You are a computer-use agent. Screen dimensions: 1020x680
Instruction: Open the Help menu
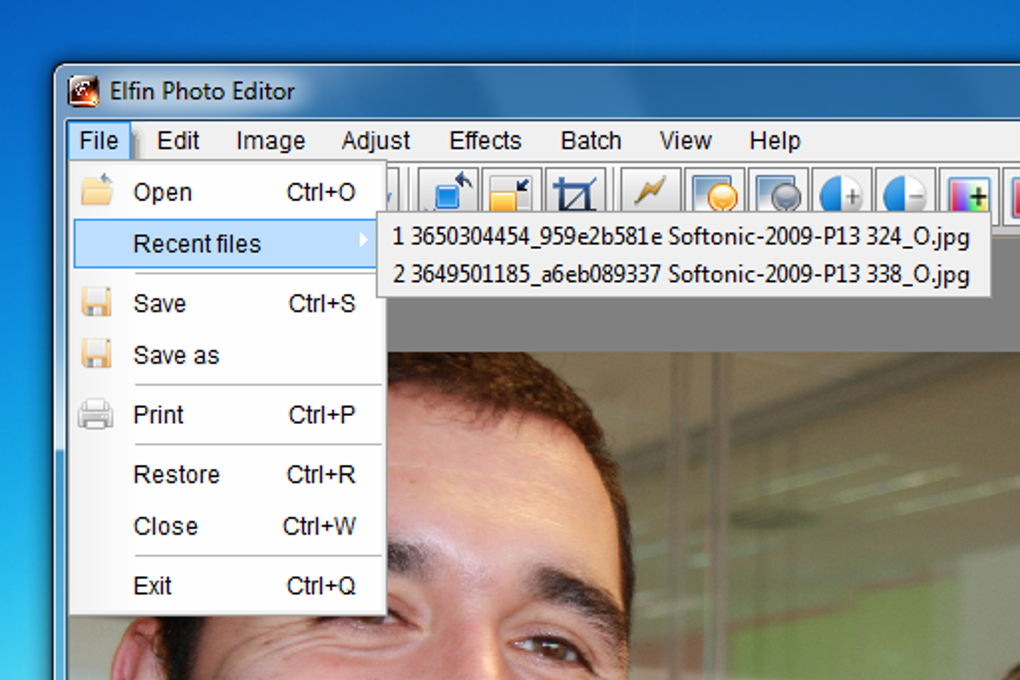(775, 141)
